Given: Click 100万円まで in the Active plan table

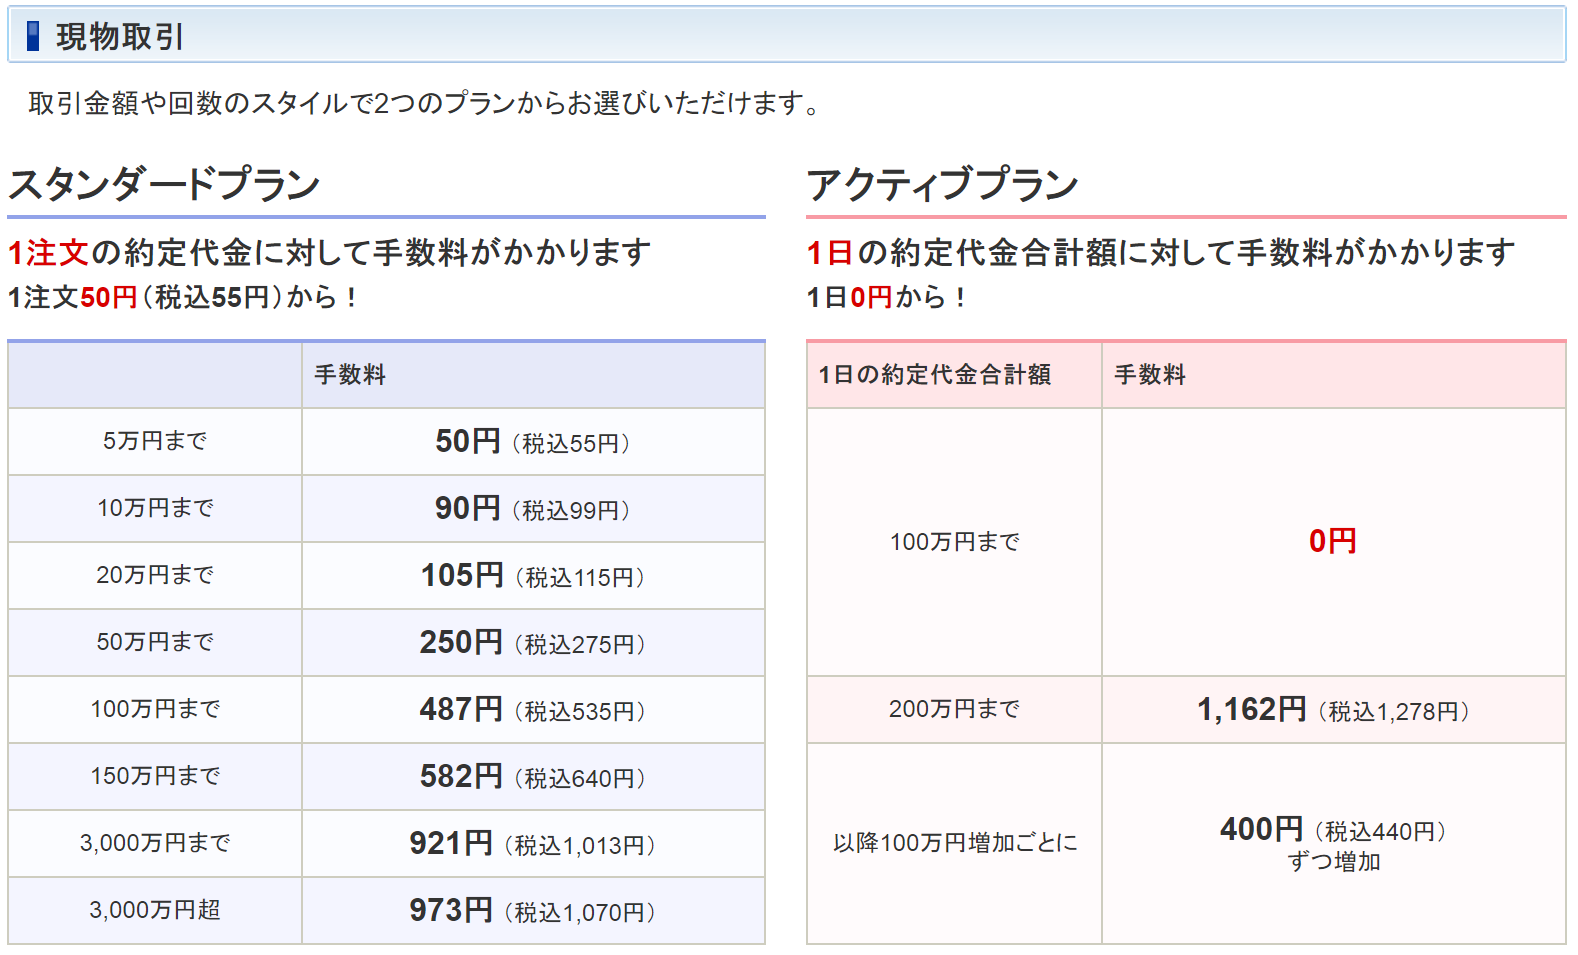Looking at the screenshot, I should point(954,542).
